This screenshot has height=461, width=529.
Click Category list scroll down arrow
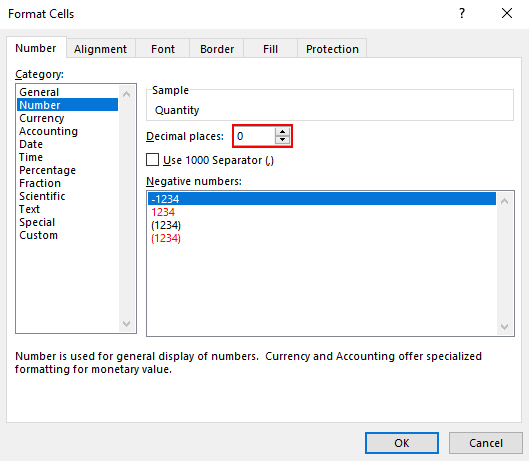click(x=127, y=324)
